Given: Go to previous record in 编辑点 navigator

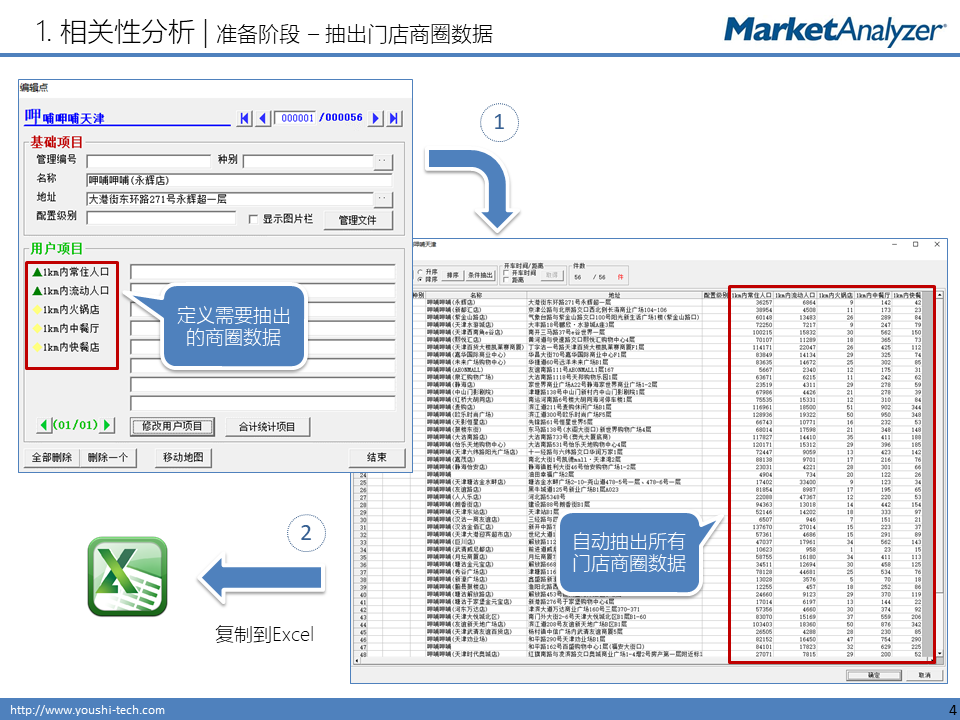Looking at the screenshot, I should point(263,118).
